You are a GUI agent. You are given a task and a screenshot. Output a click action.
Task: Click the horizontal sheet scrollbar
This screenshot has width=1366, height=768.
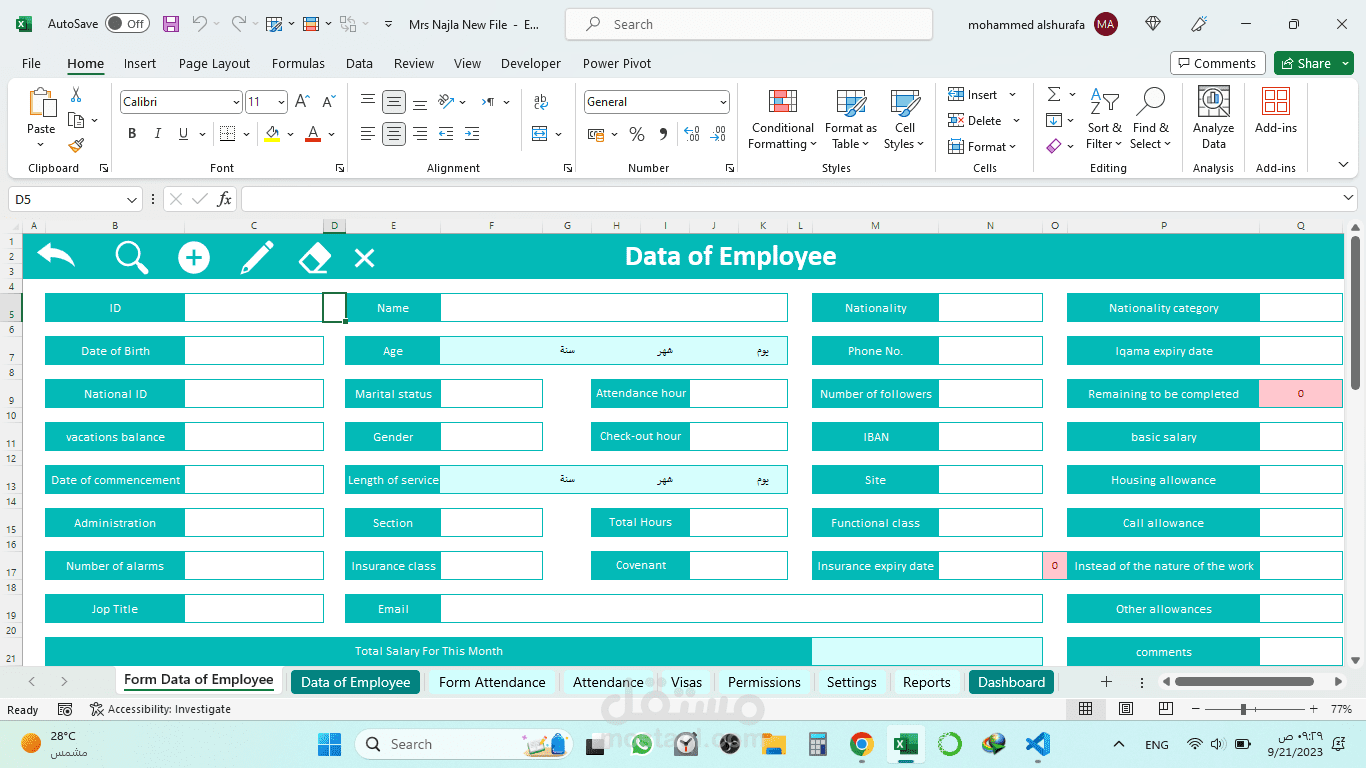[1244, 682]
